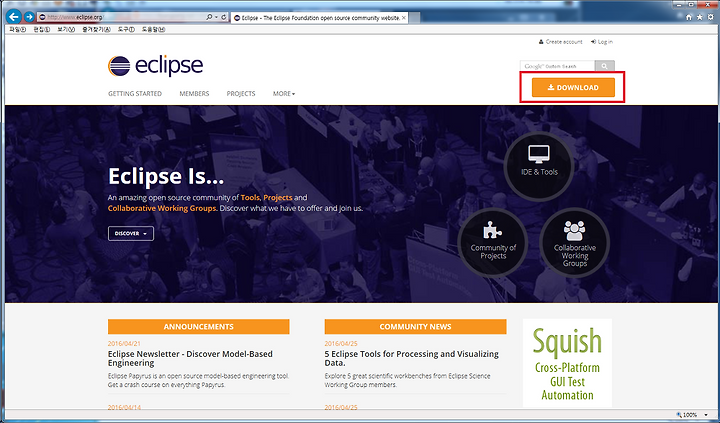
Task: Click the Create account link
Action: pos(560,42)
